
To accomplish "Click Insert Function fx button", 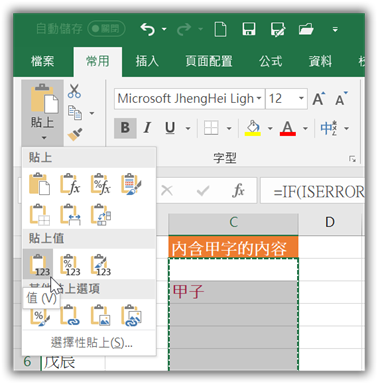I will point(239,191).
